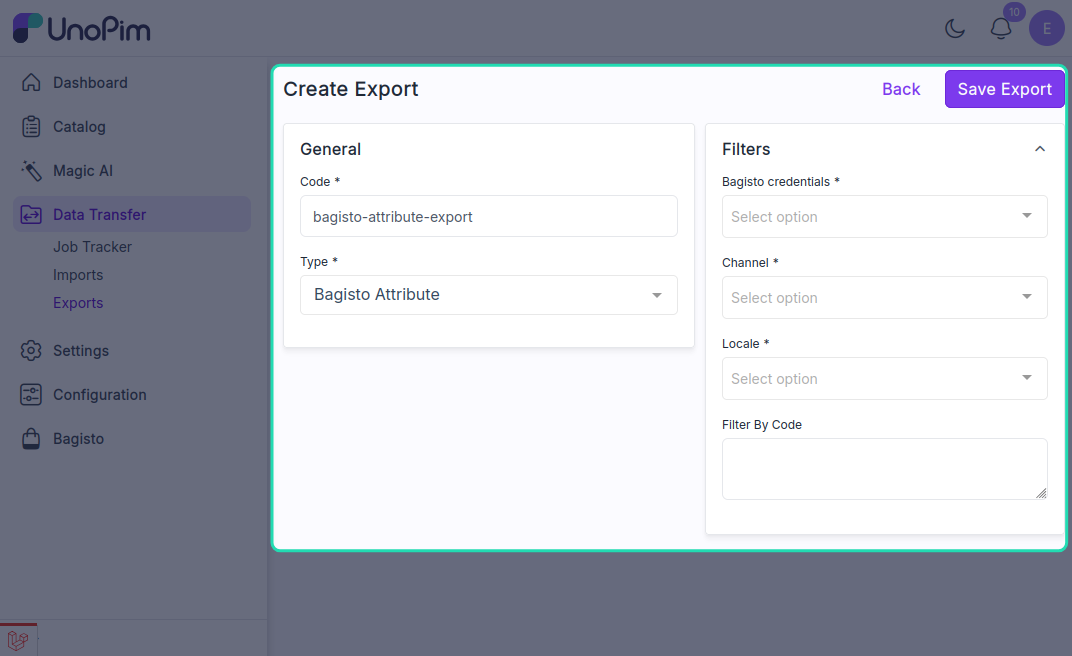The width and height of the screenshot is (1072, 656).
Task: Click Bagisto credentials dropdown arrow
Action: click(x=1027, y=215)
